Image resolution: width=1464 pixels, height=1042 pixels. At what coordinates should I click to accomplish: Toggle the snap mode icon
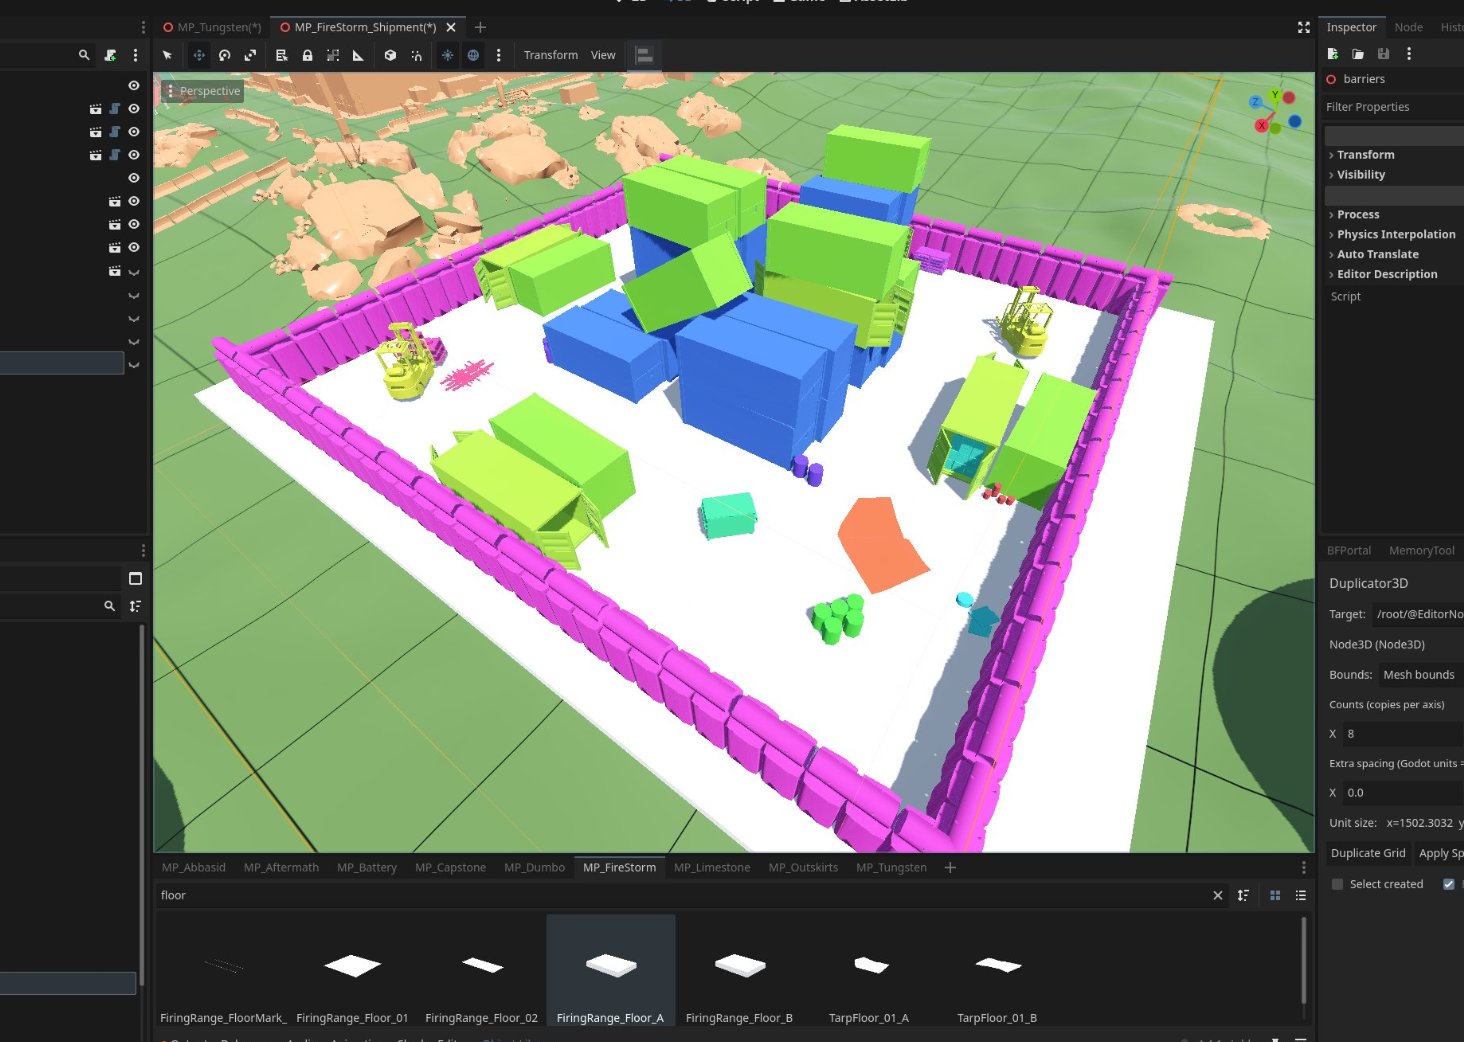[x=416, y=55]
